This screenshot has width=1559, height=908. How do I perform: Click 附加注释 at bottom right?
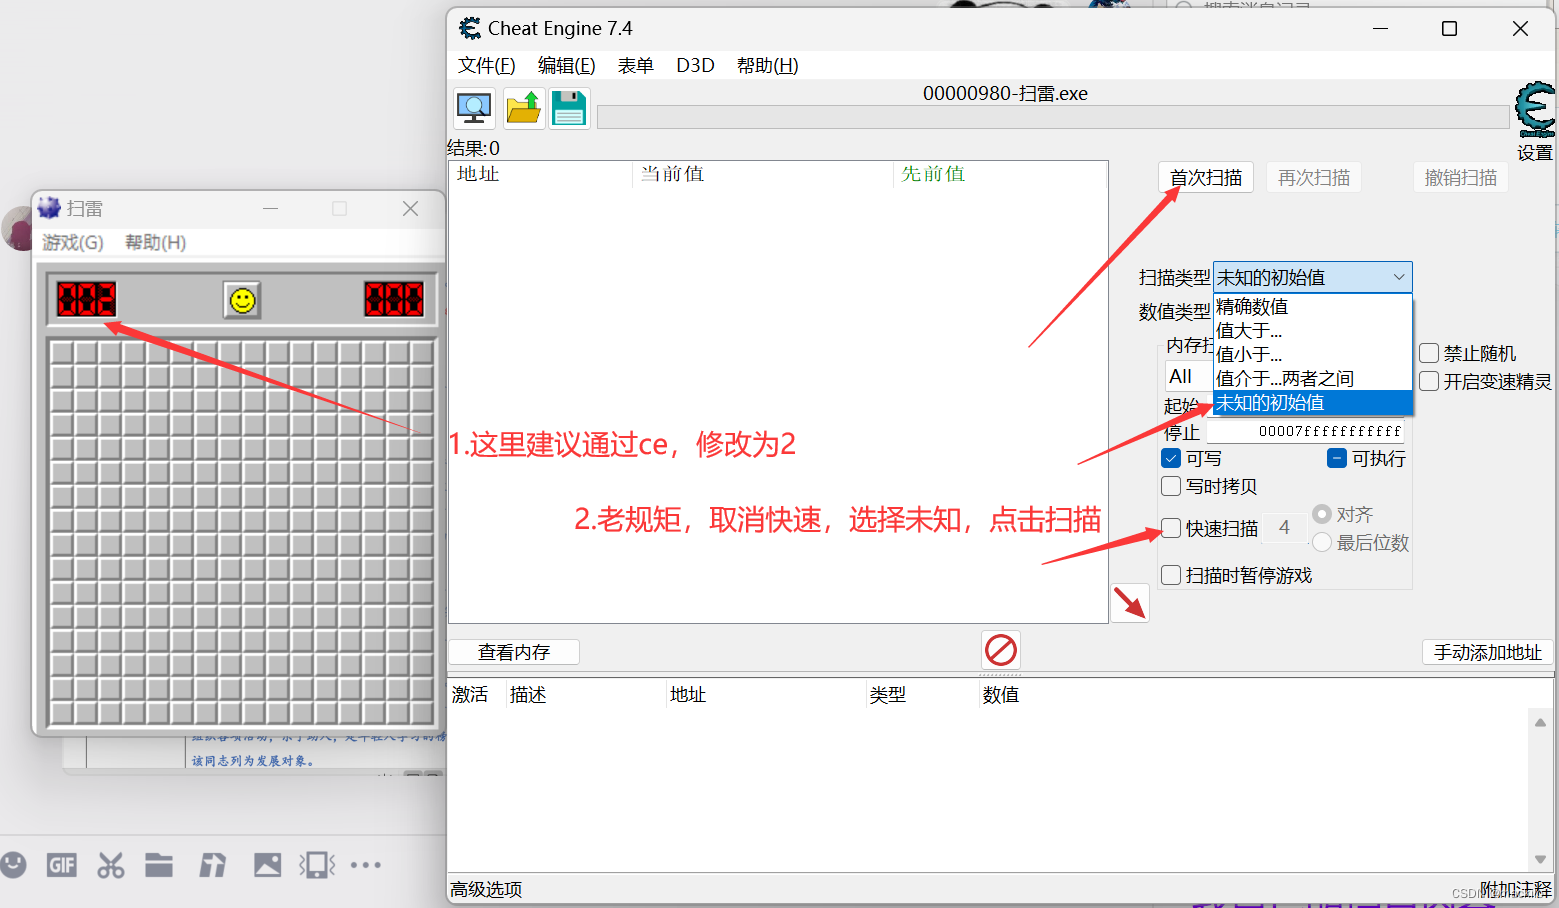(1516, 889)
